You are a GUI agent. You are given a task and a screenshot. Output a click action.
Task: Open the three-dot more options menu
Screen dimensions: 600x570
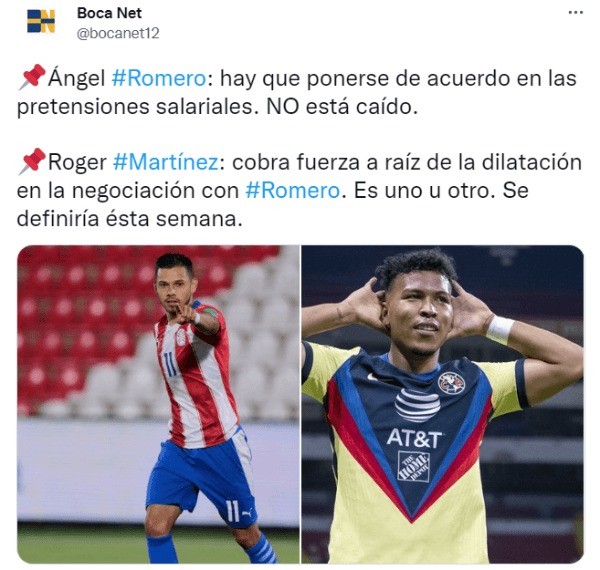click(576, 13)
